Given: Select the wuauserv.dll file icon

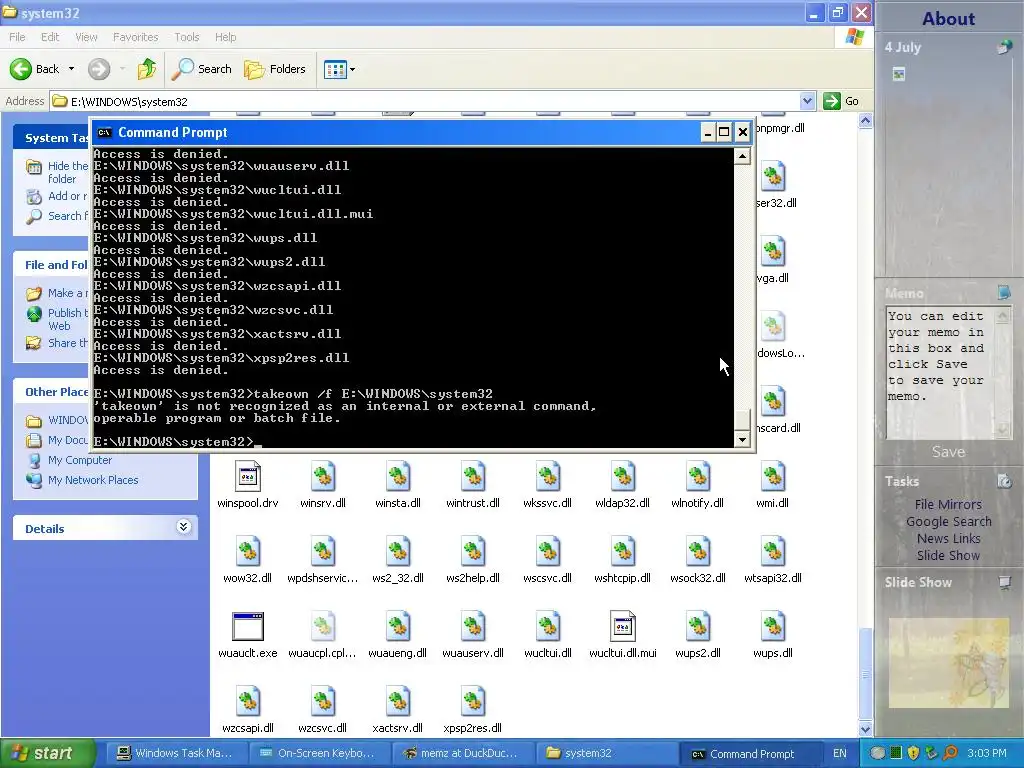Looking at the screenshot, I should (473, 626).
